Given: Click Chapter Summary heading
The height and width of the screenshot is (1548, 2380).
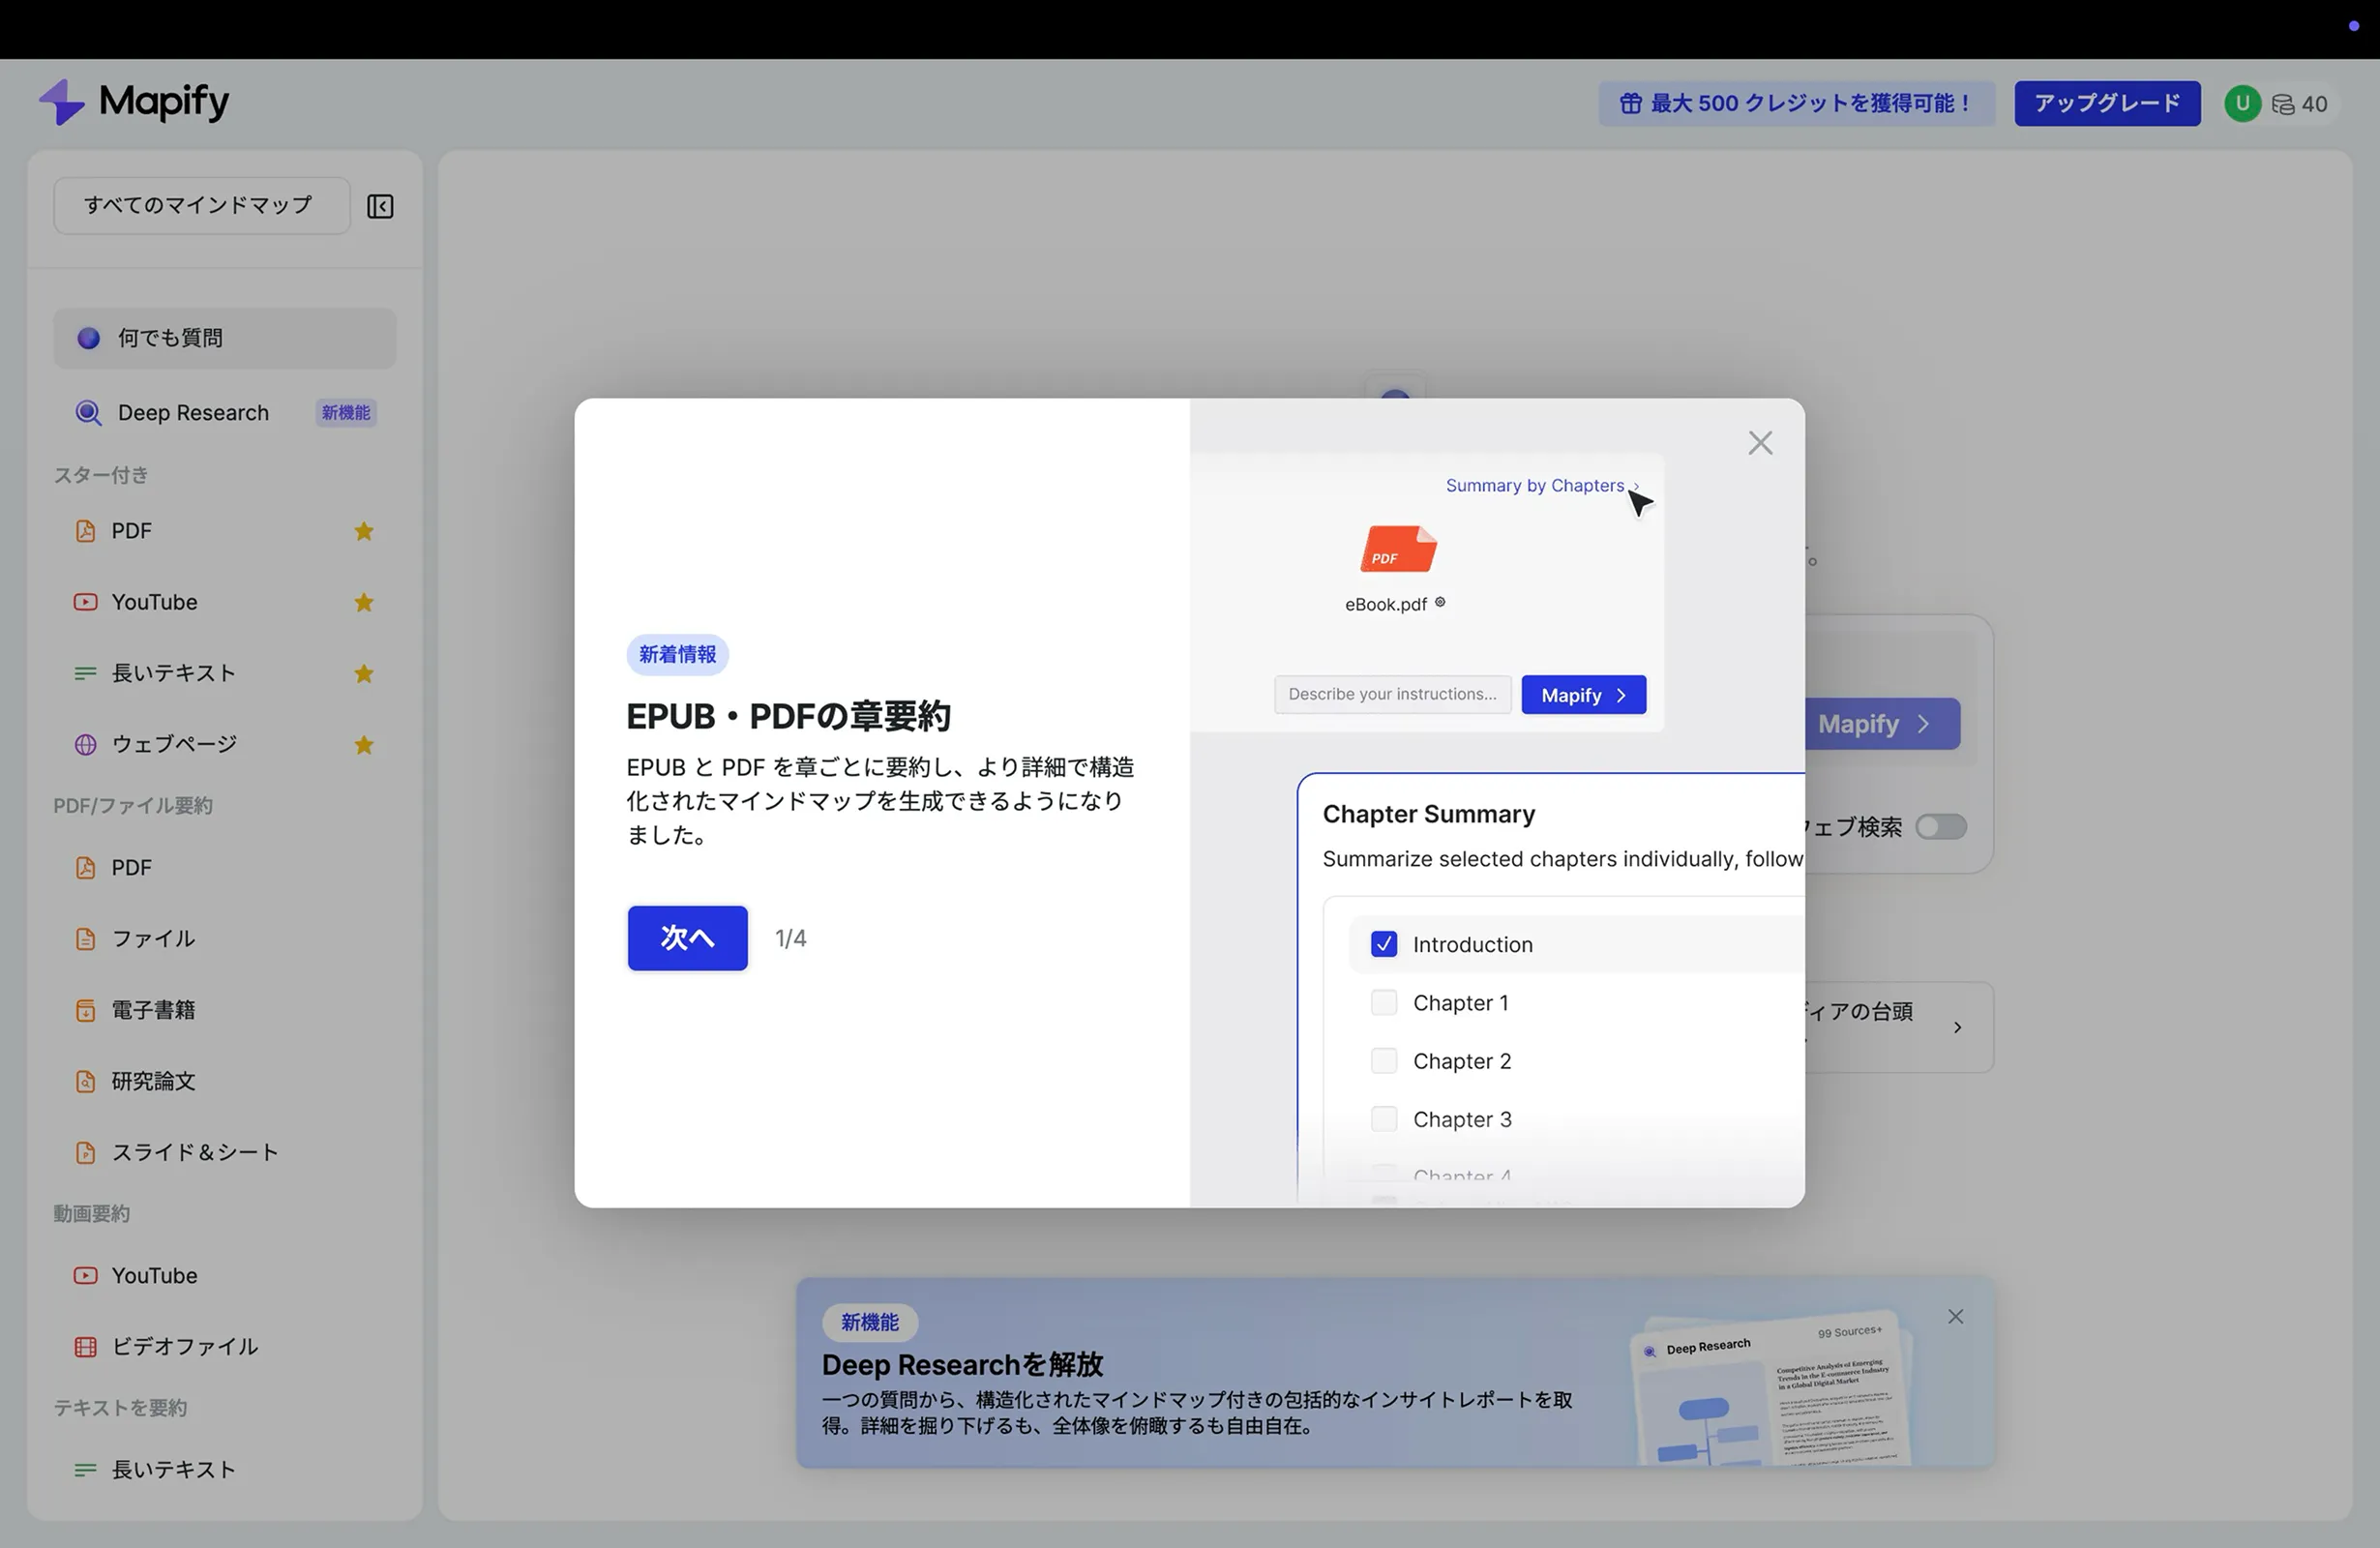Looking at the screenshot, I should (1428, 814).
